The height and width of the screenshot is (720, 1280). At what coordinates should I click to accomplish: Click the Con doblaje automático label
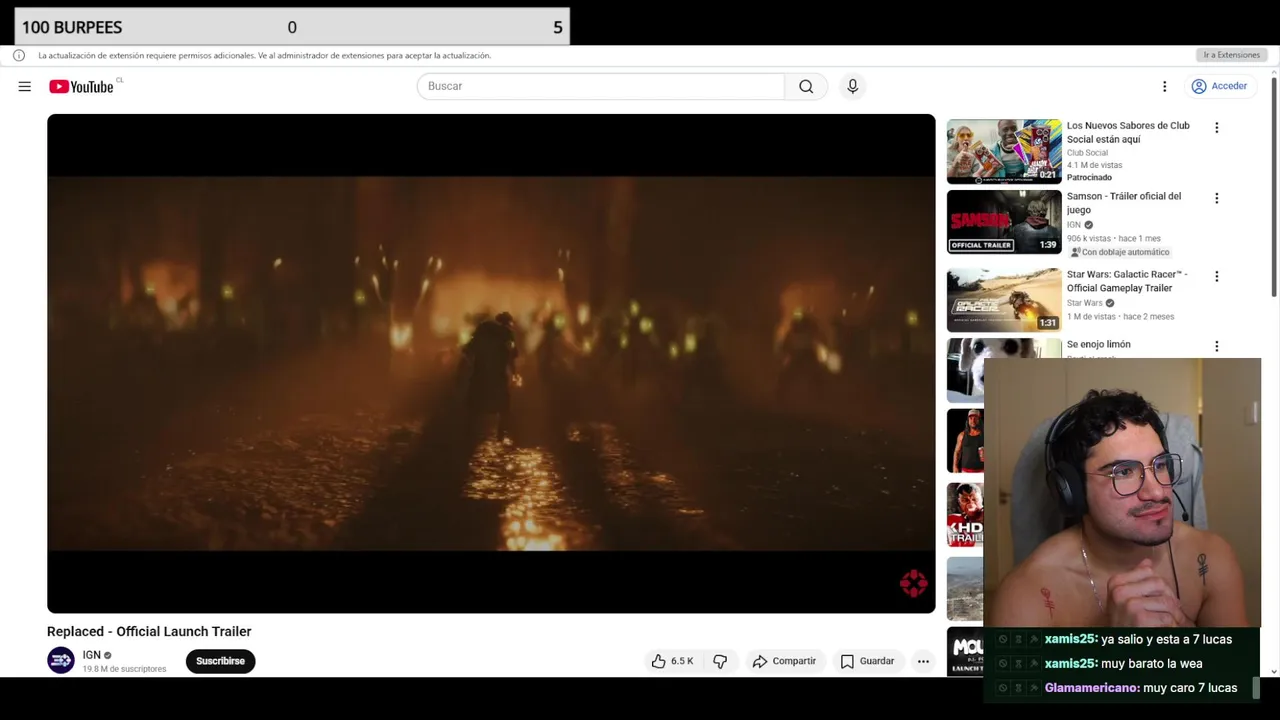[x=1120, y=252]
